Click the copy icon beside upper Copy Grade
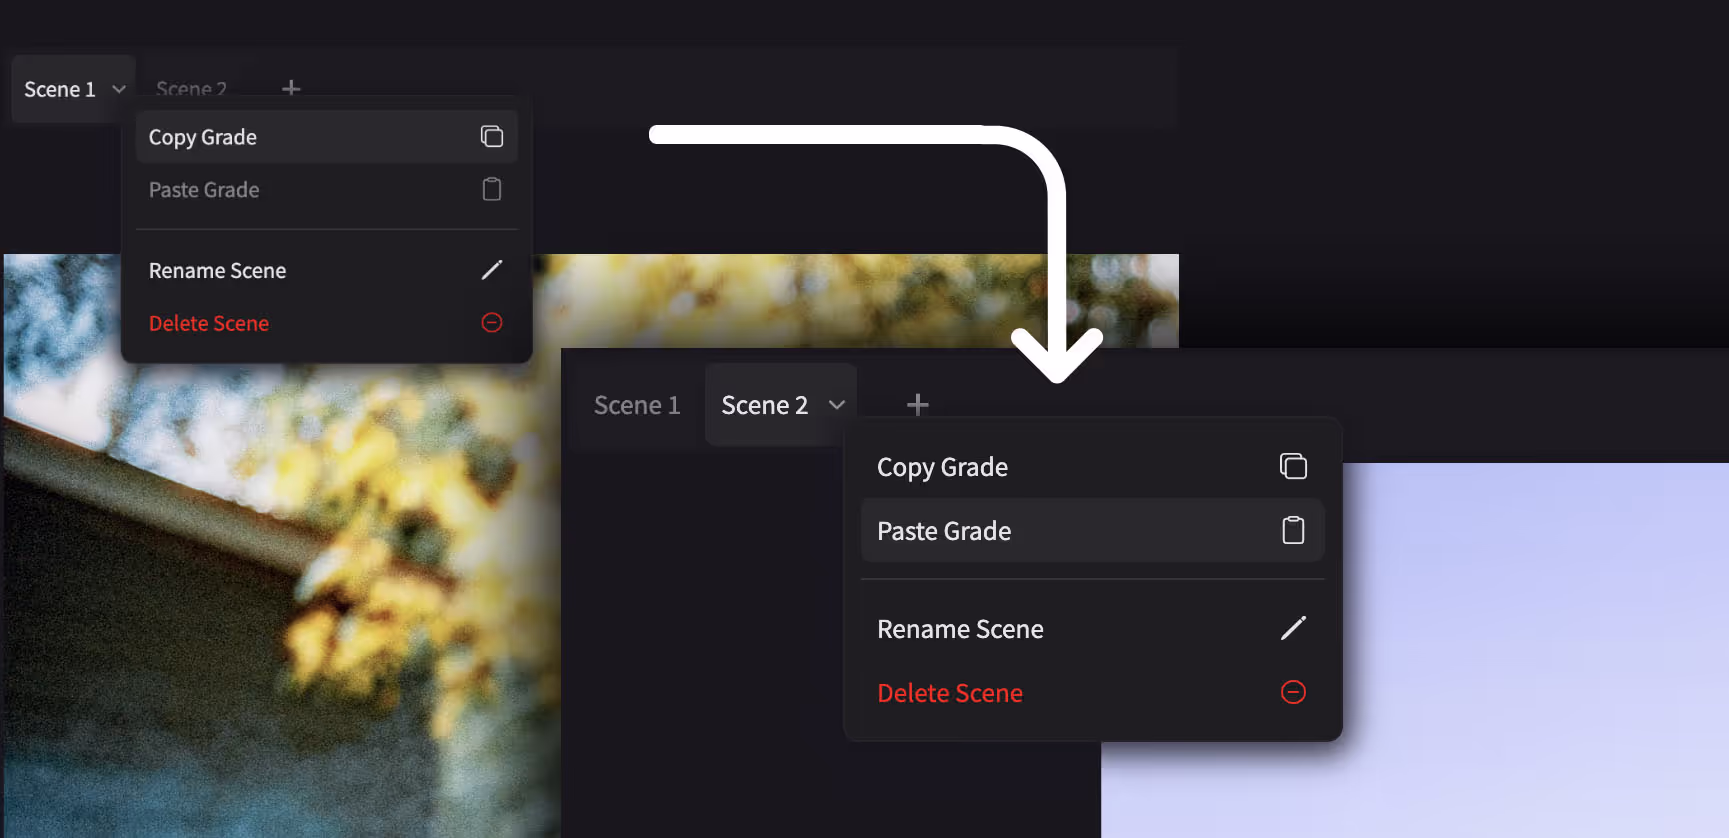This screenshot has width=1729, height=838. pyautogui.click(x=491, y=136)
